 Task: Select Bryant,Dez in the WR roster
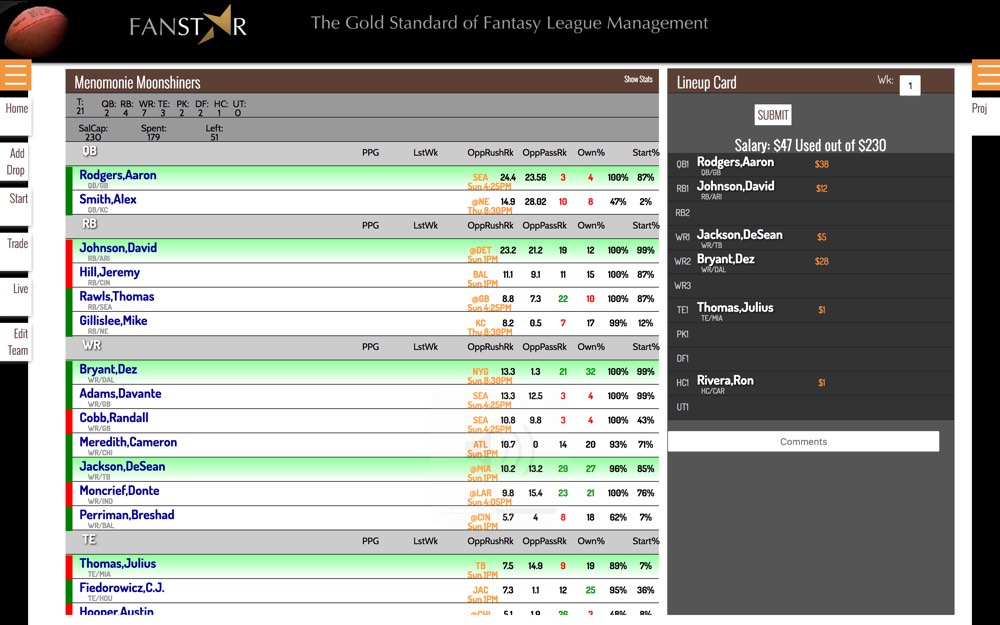(x=108, y=369)
